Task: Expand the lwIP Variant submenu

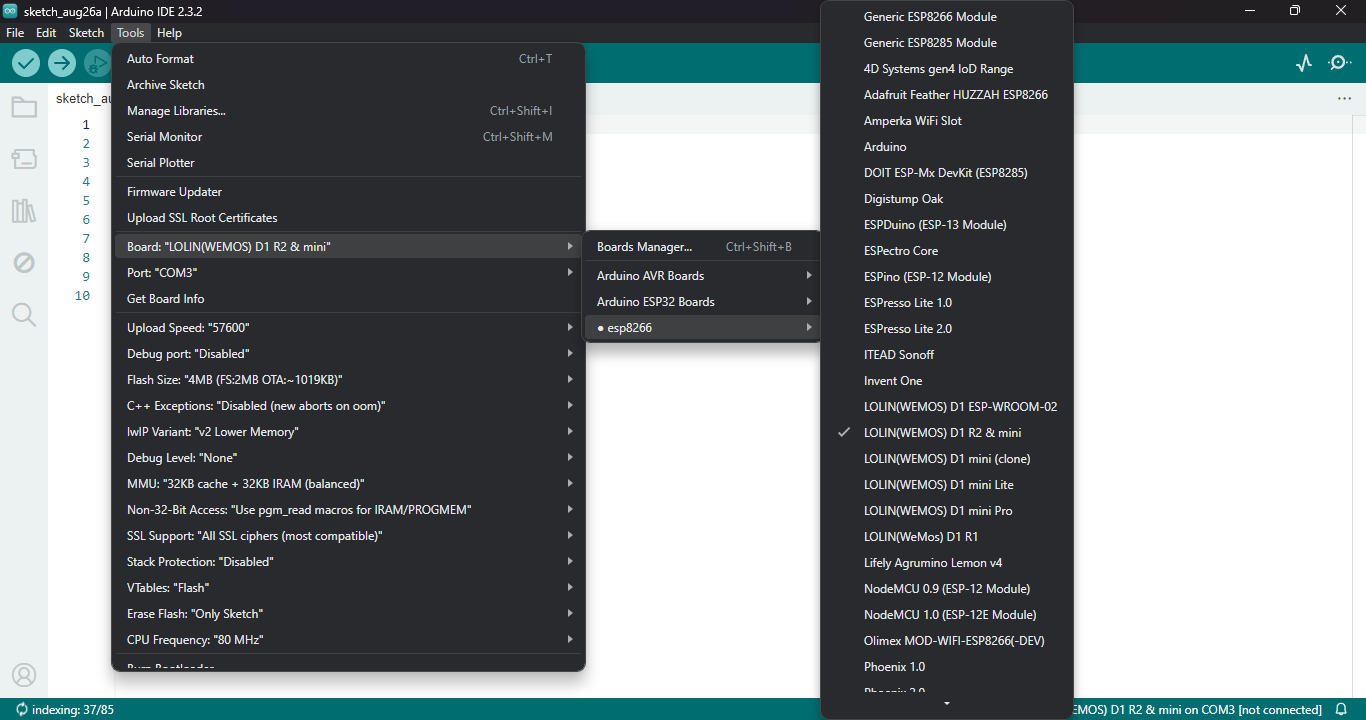Action: [348, 432]
